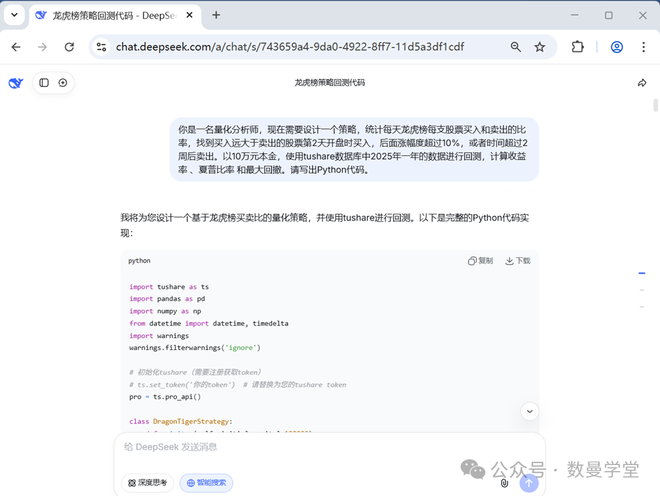The width and height of the screenshot is (660, 496).
Task: Copy the Python code block (复制)
Action: pos(480,261)
